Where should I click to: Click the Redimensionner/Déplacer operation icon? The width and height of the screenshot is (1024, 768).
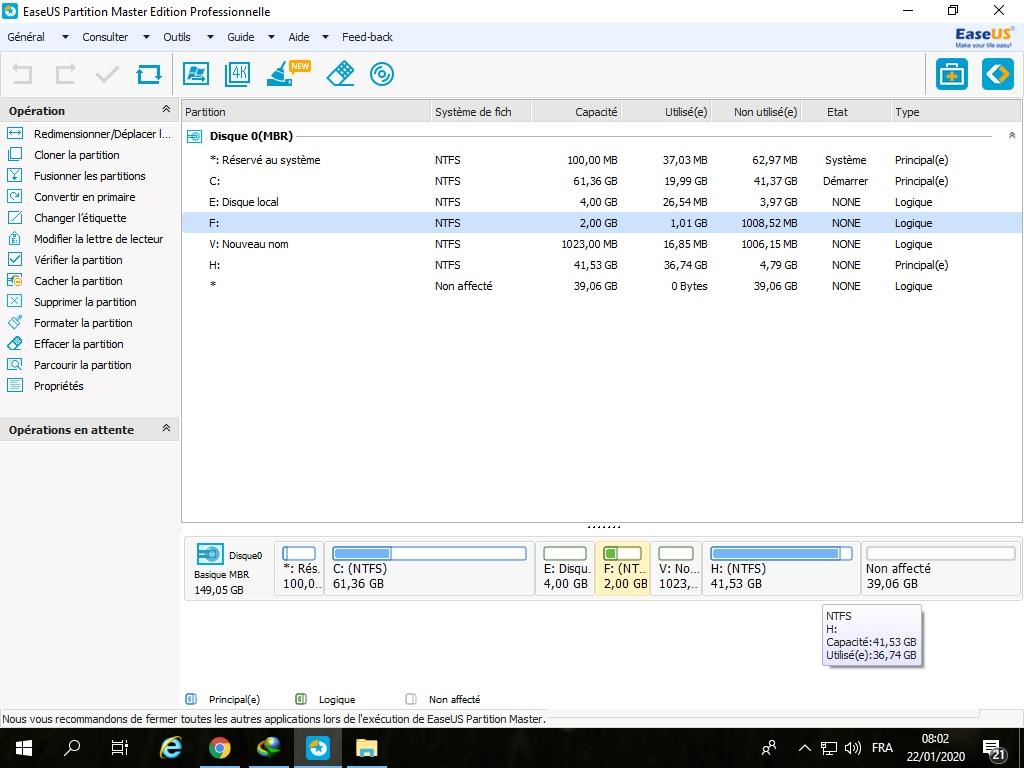14,133
